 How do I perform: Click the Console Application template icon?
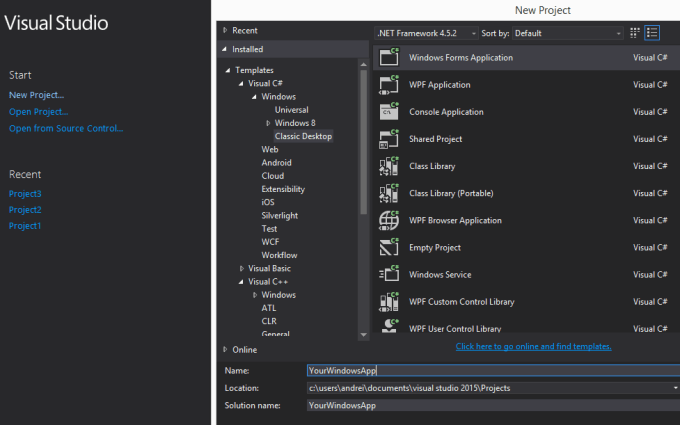[x=389, y=111]
